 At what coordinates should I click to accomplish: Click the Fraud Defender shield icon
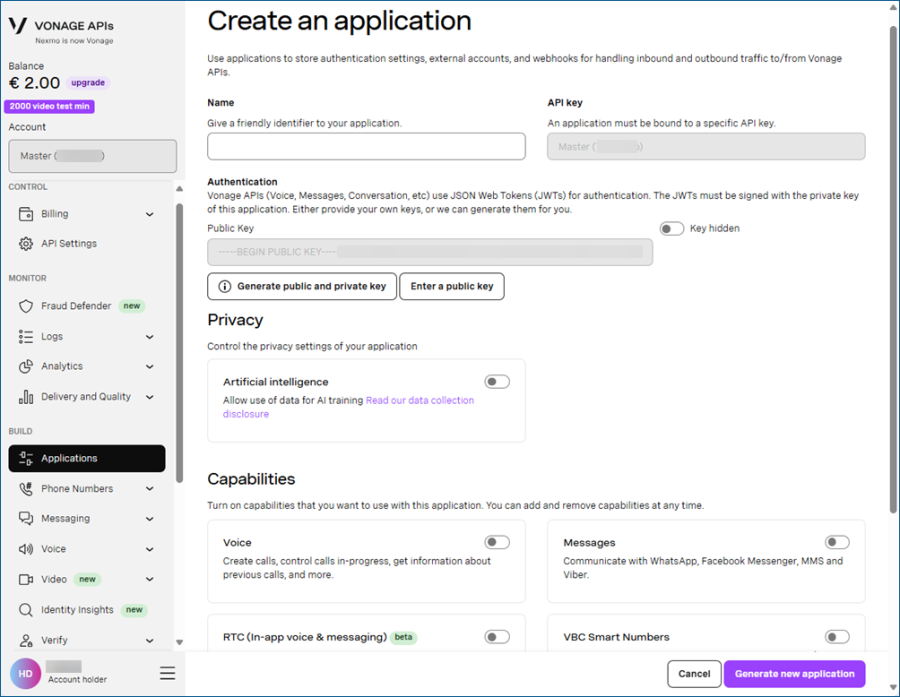[26, 306]
